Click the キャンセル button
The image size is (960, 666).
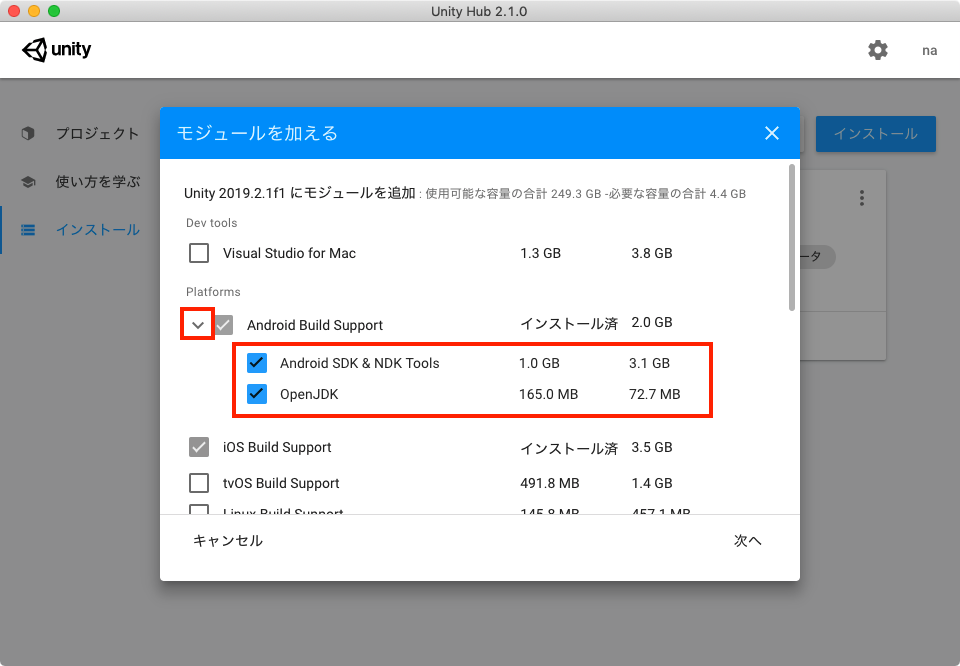pos(228,541)
